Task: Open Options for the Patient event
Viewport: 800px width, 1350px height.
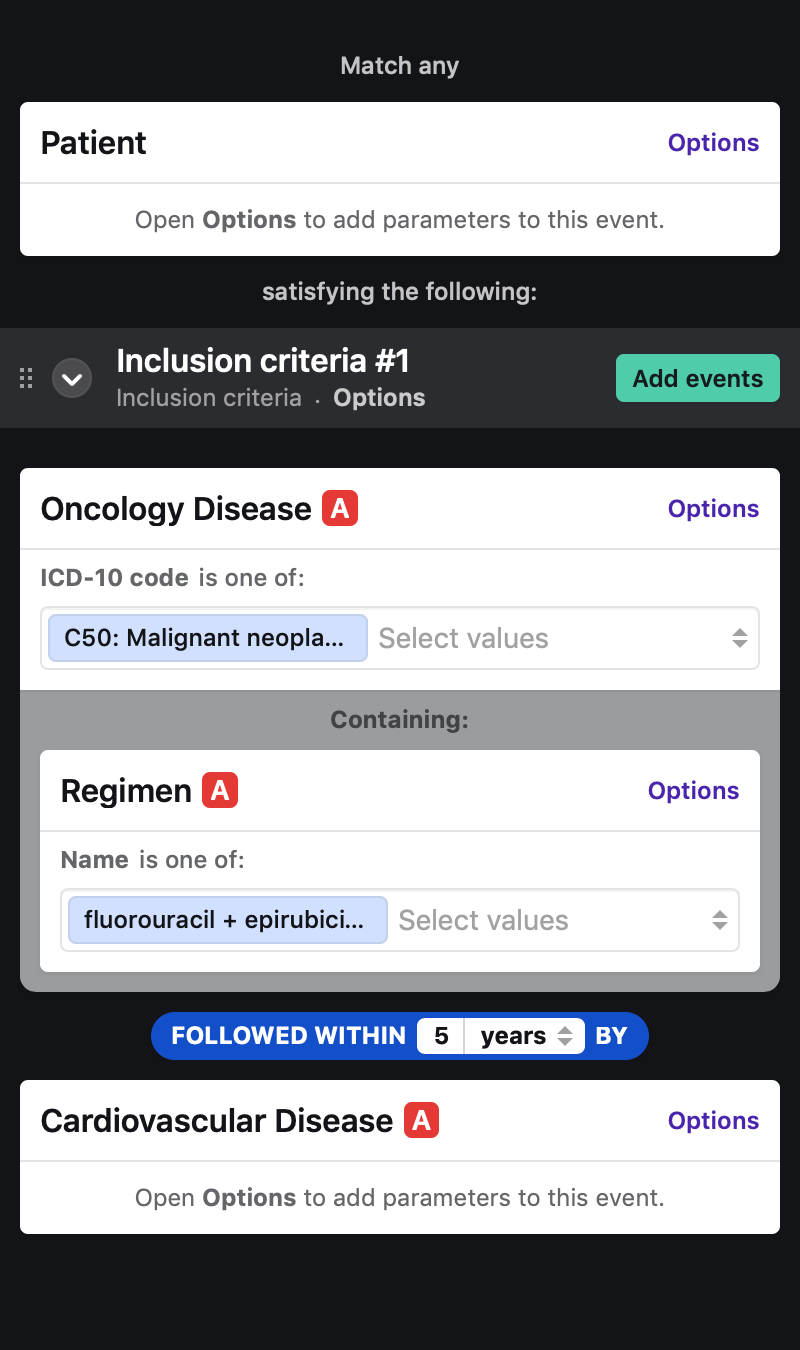Action: [x=713, y=143]
